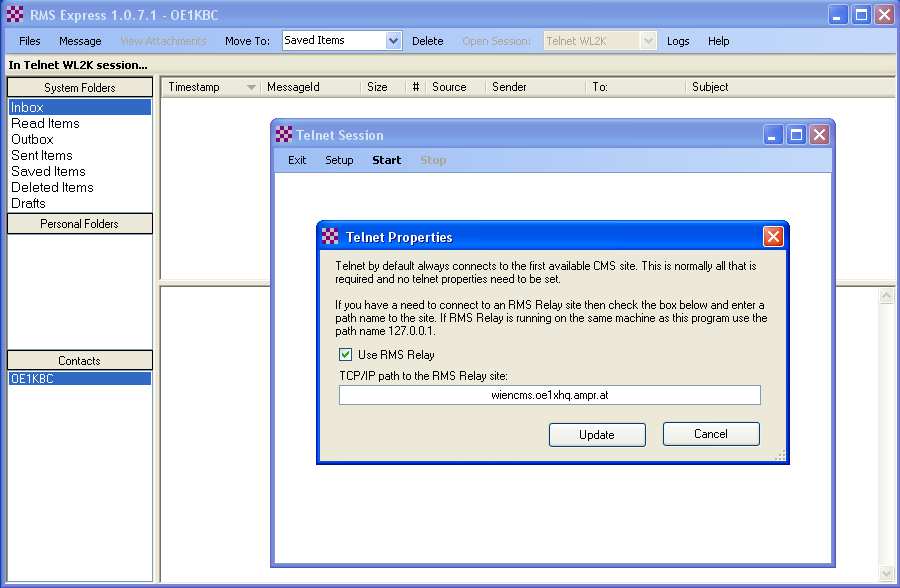Click the preview pane scrollbar down arrow
Viewport: 900px width, 588px height.
[887, 573]
